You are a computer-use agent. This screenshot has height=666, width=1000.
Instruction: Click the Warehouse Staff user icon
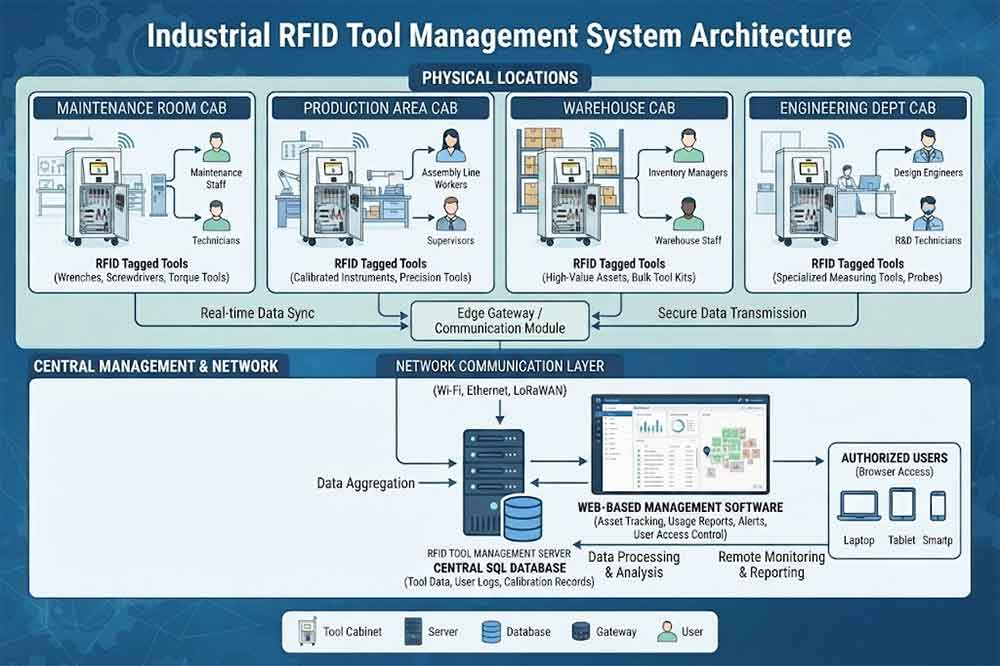pyautogui.click(x=689, y=214)
